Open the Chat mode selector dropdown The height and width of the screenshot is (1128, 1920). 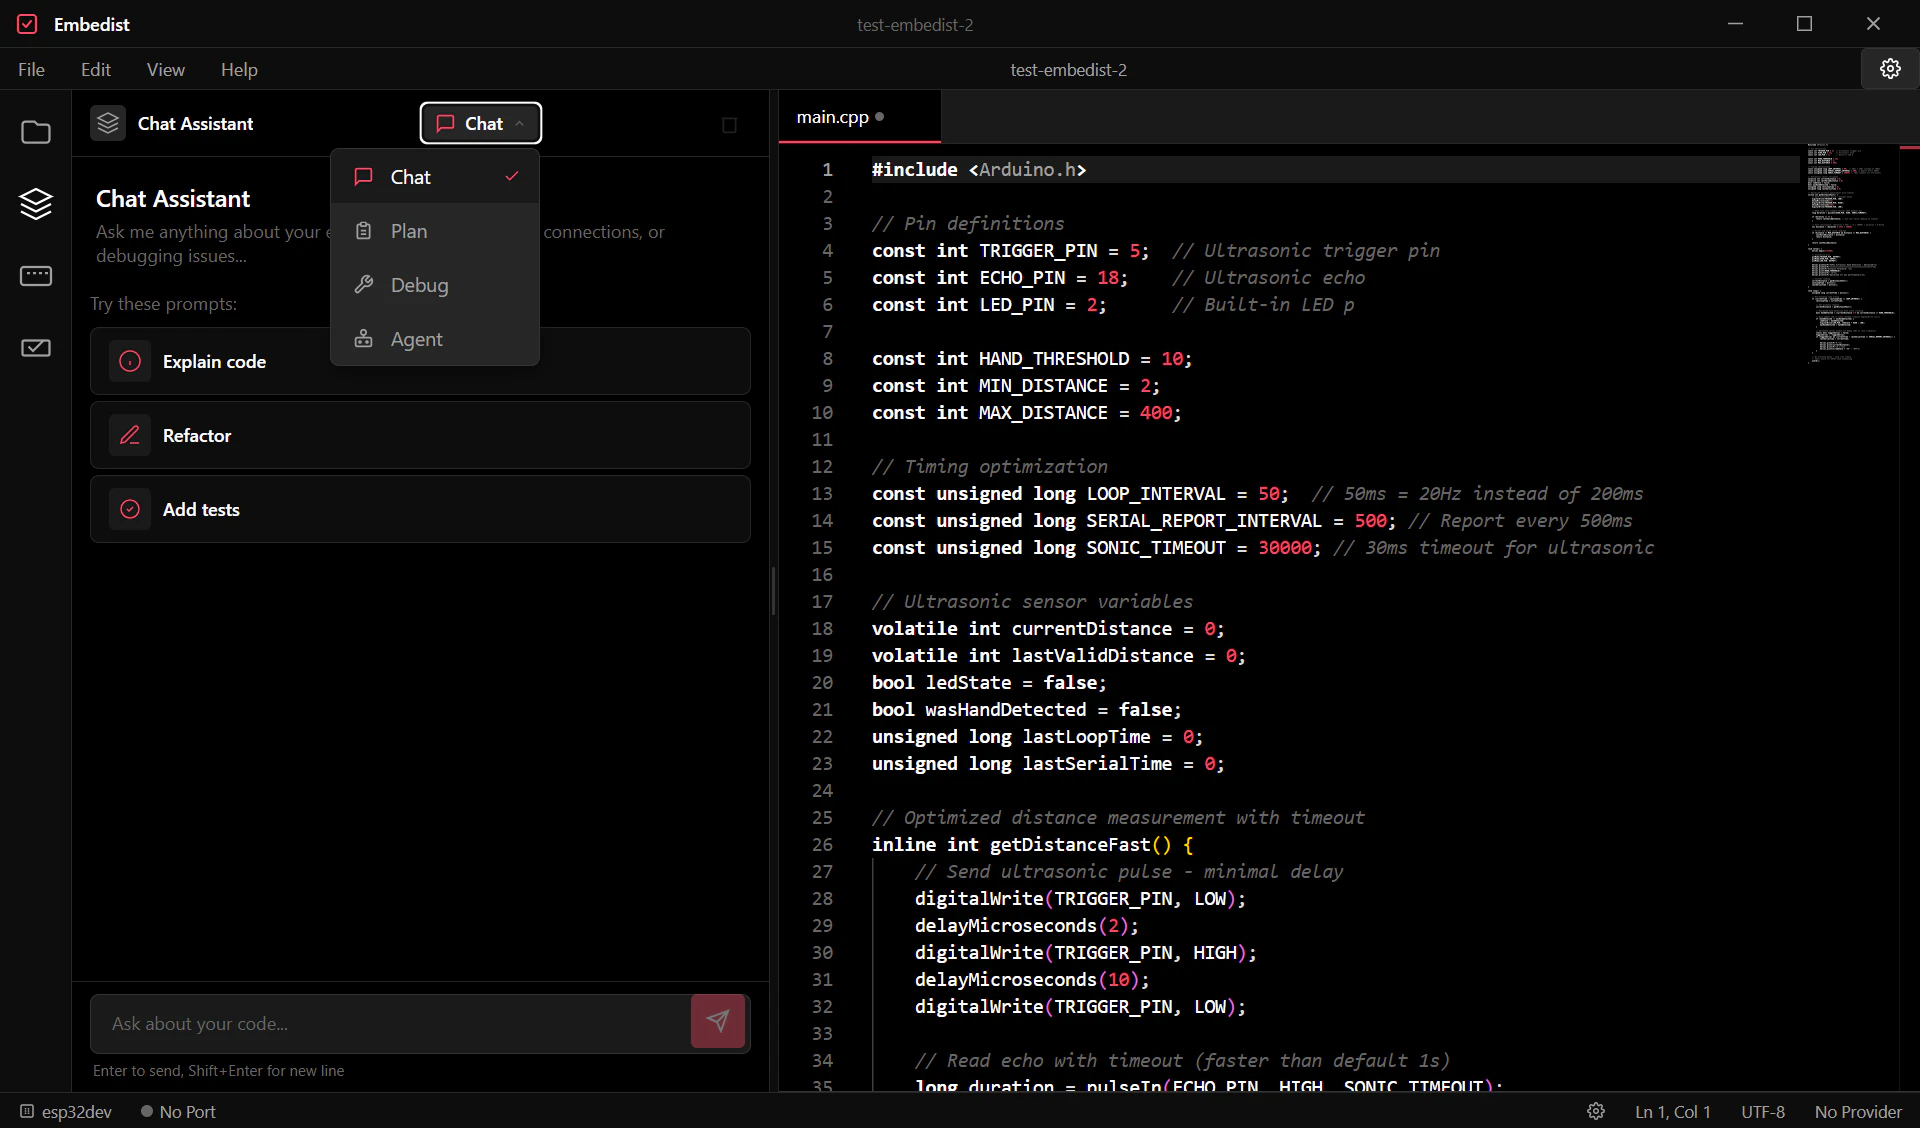click(480, 123)
